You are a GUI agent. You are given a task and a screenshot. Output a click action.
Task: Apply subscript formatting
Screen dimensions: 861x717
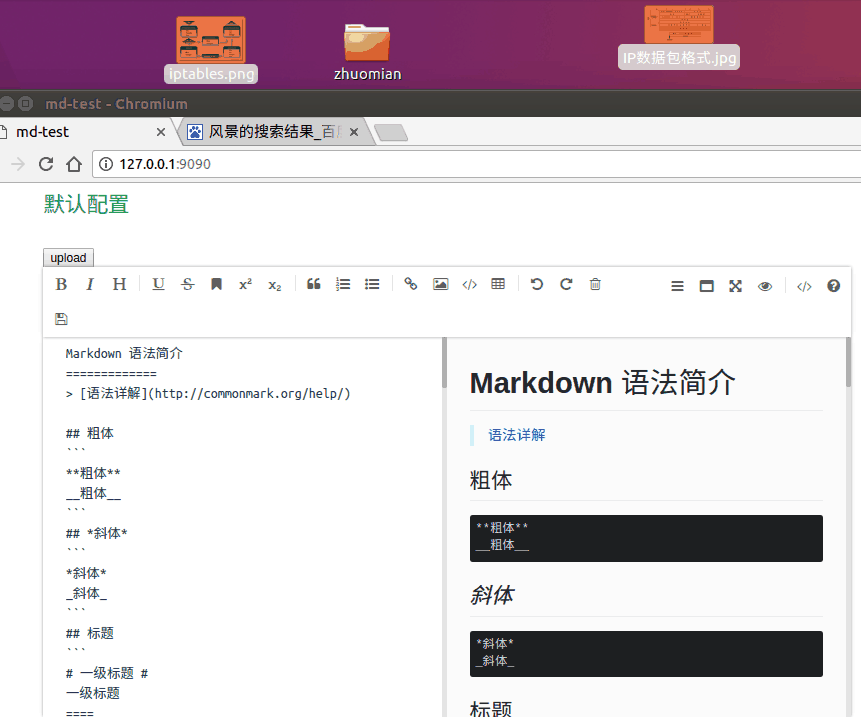[275, 284]
